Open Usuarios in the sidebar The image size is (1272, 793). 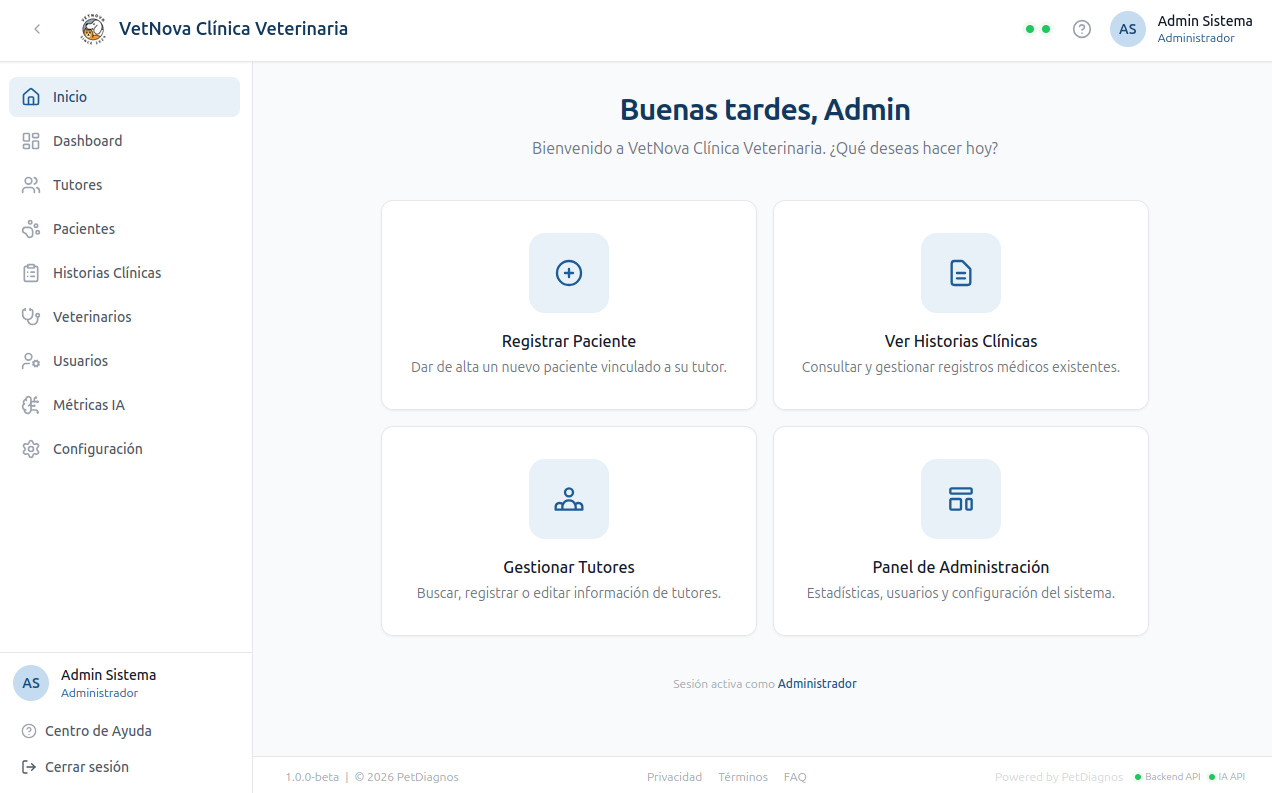click(124, 361)
